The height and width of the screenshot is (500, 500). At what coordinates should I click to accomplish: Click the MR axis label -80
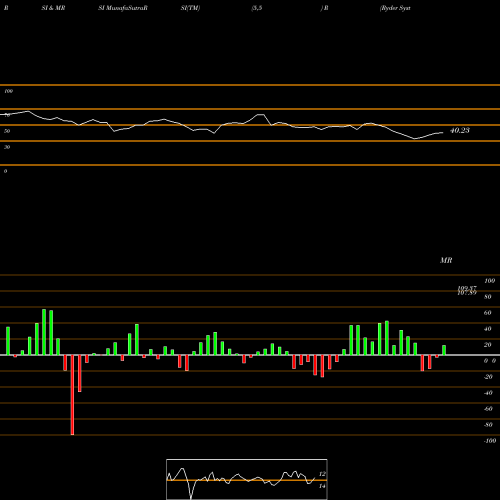click(x=488, y=425)
